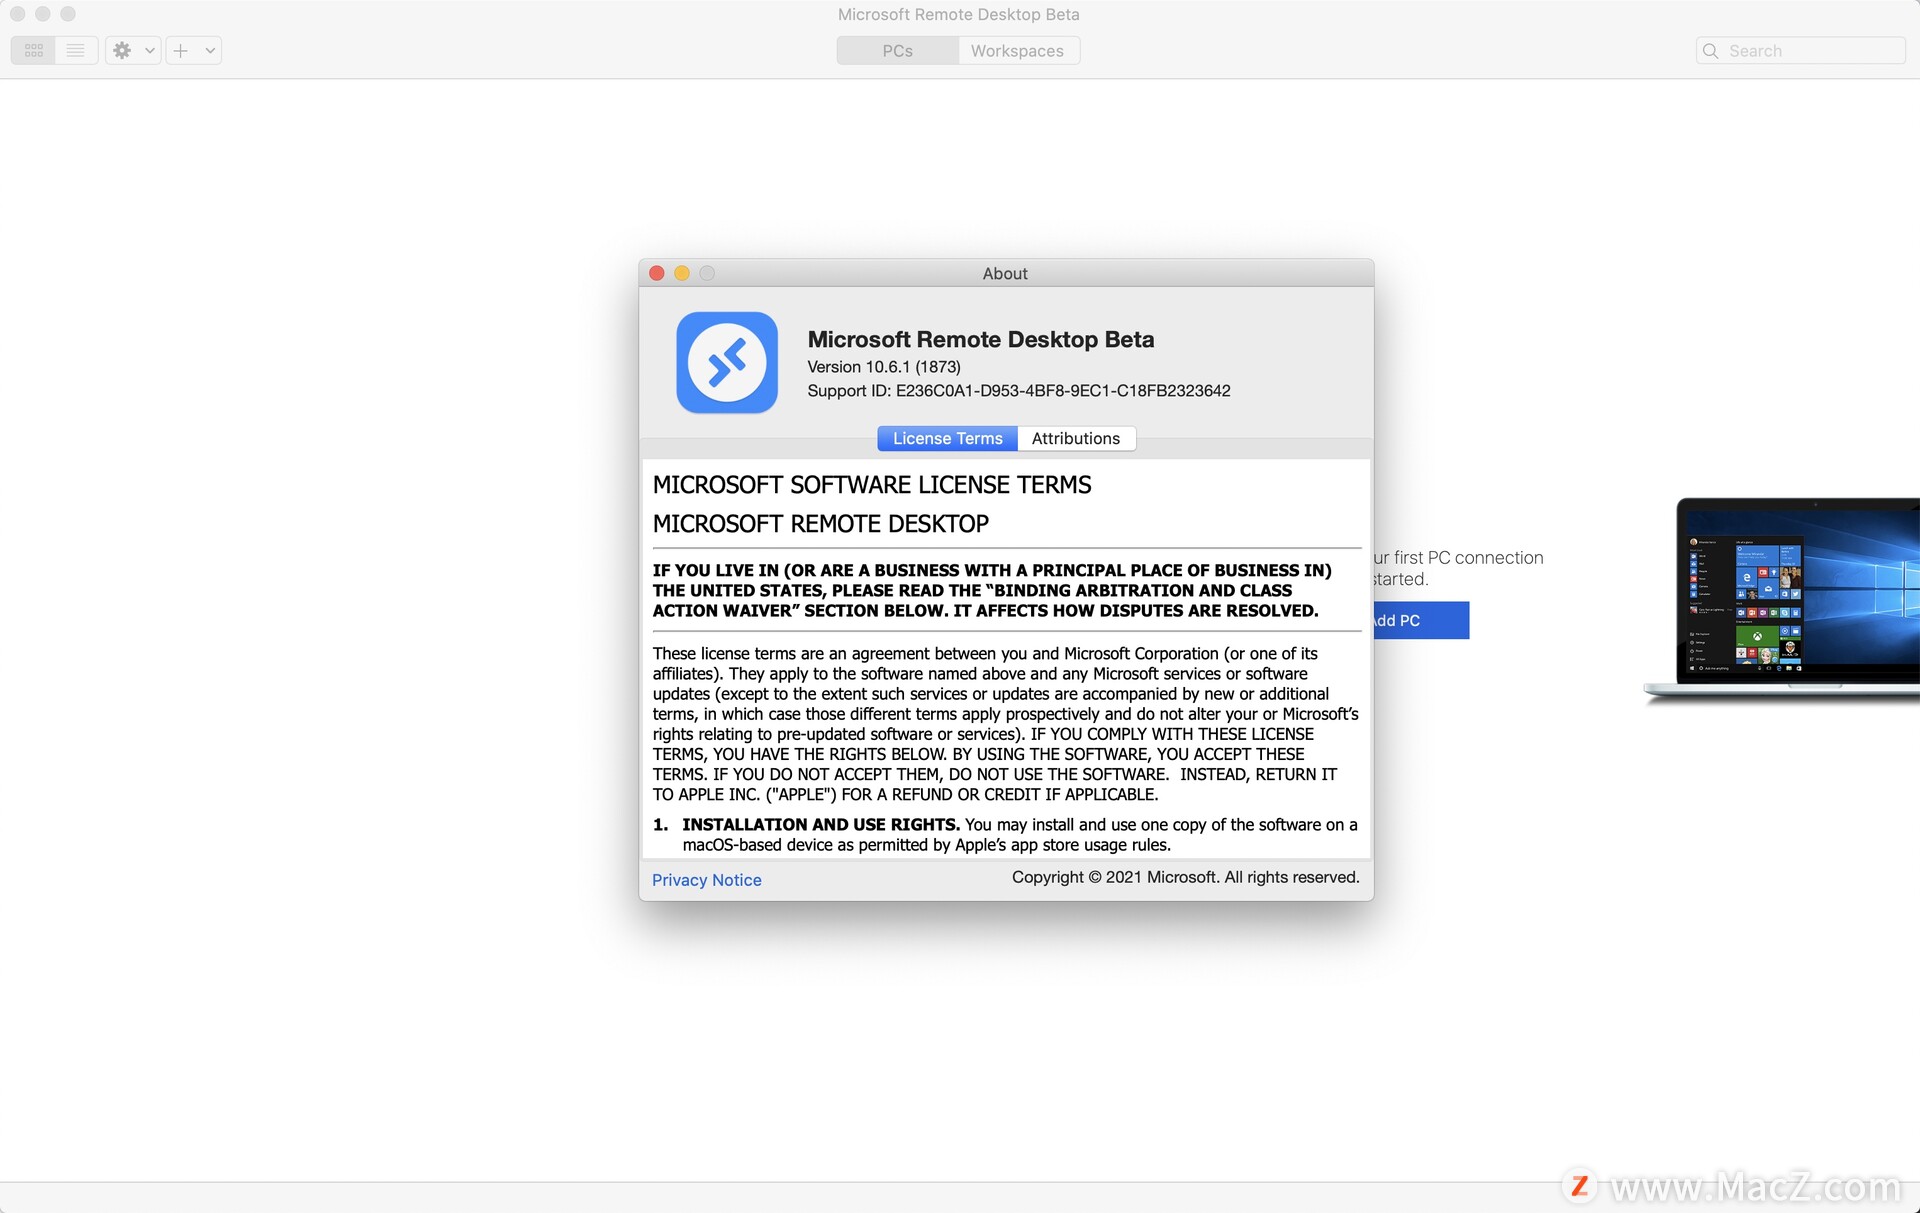Switch to grid view in the toolbar
1920x1213 pixels.
point(34,50)
